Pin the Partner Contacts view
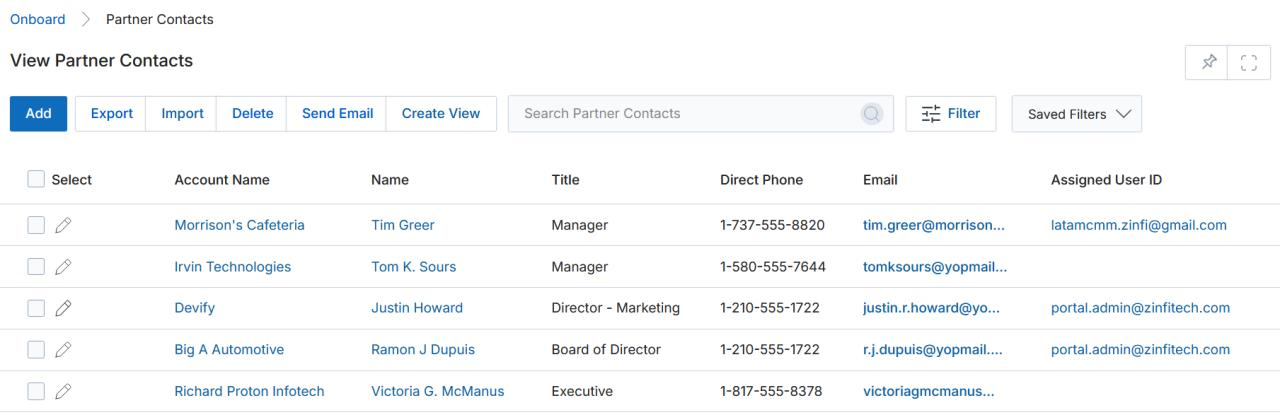 (1208, 62)
